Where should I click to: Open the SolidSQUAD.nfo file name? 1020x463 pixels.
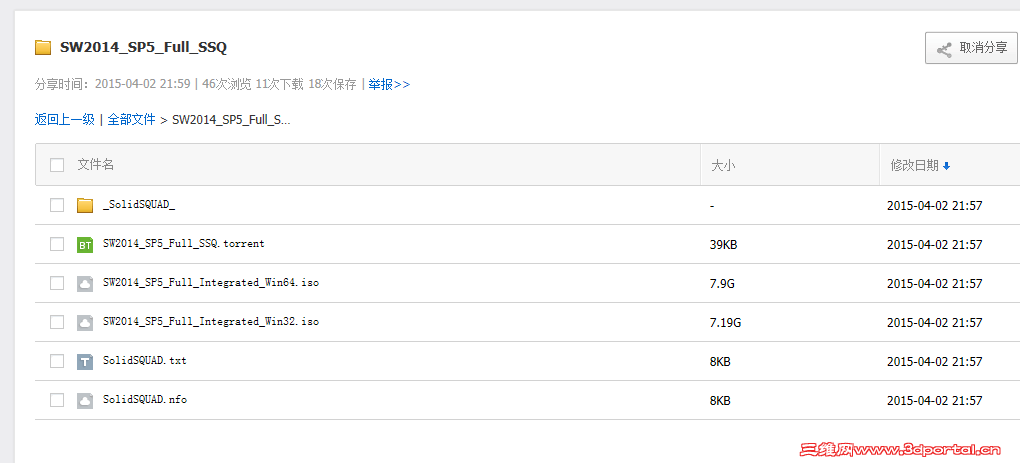point(144,399)
